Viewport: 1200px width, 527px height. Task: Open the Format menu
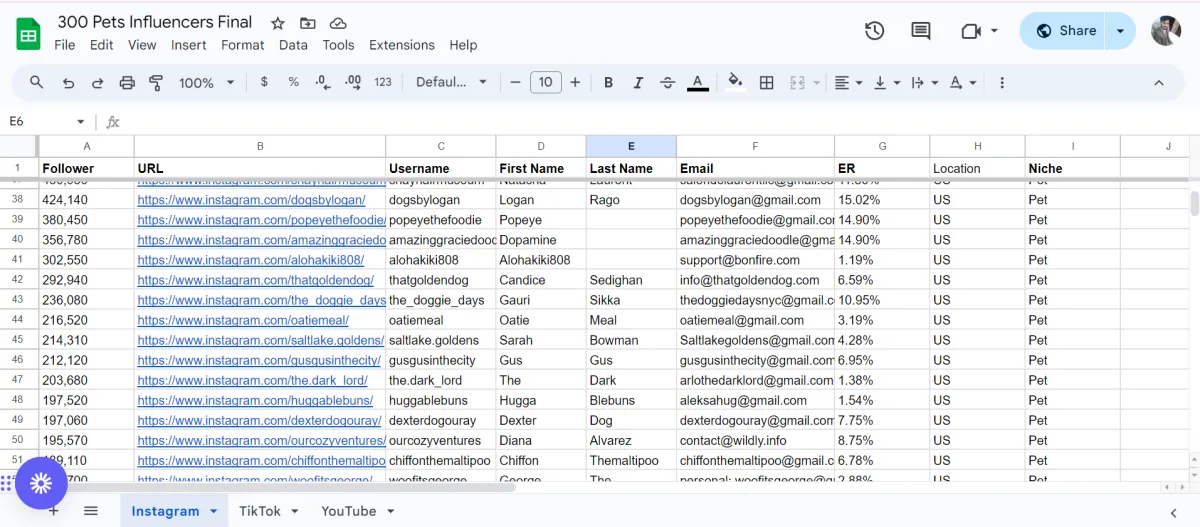pos(243,45)
